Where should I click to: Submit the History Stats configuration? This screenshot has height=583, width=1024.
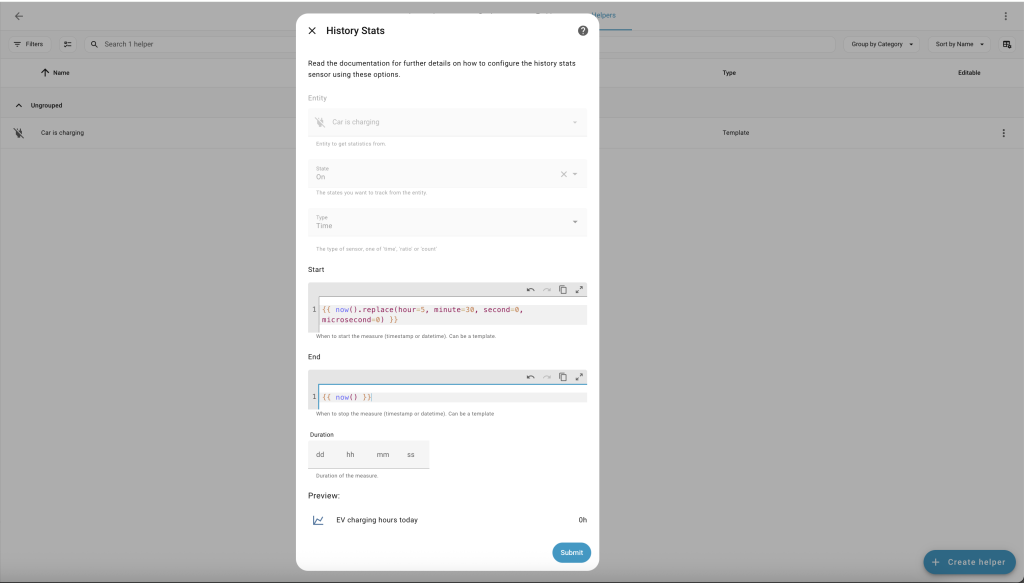(x=571, y=552)
